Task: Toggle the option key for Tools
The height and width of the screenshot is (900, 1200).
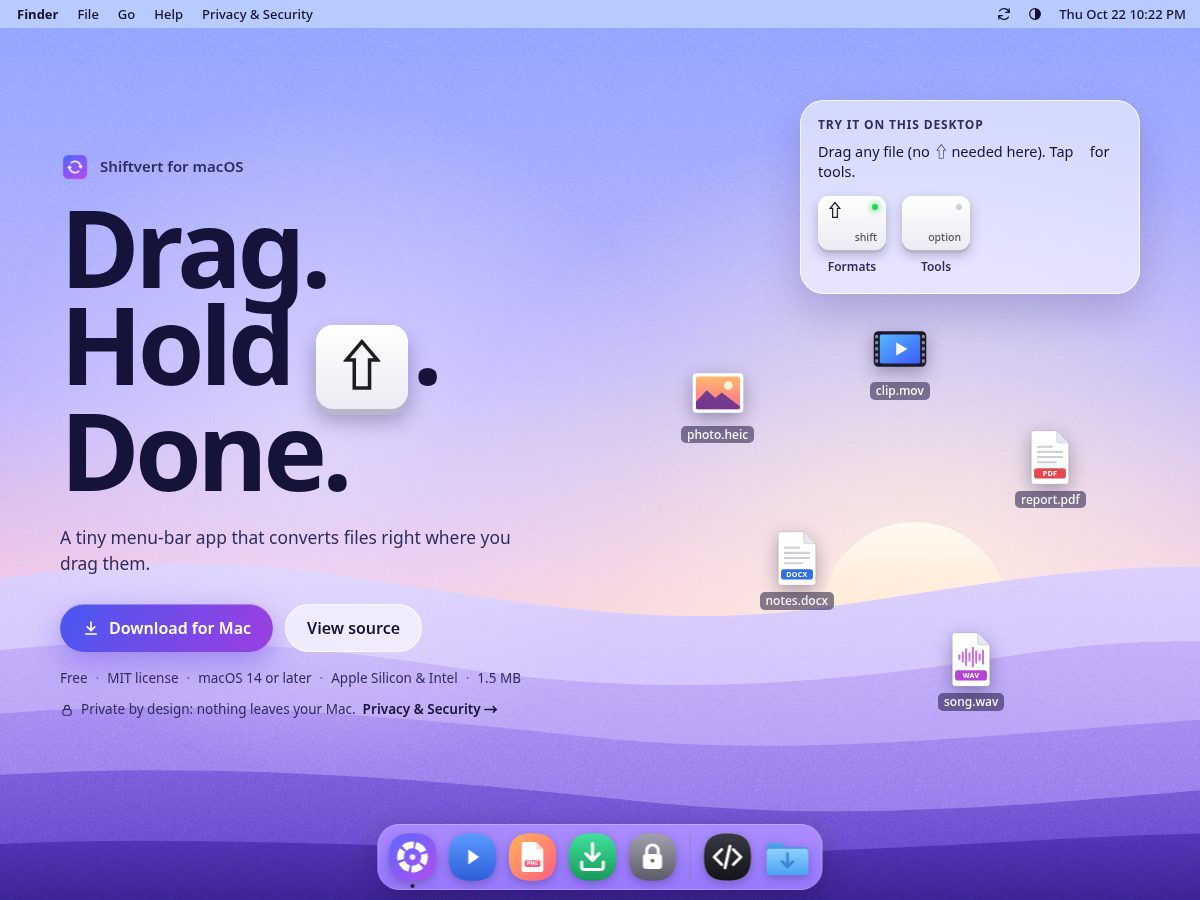Action: pos(936,223)
